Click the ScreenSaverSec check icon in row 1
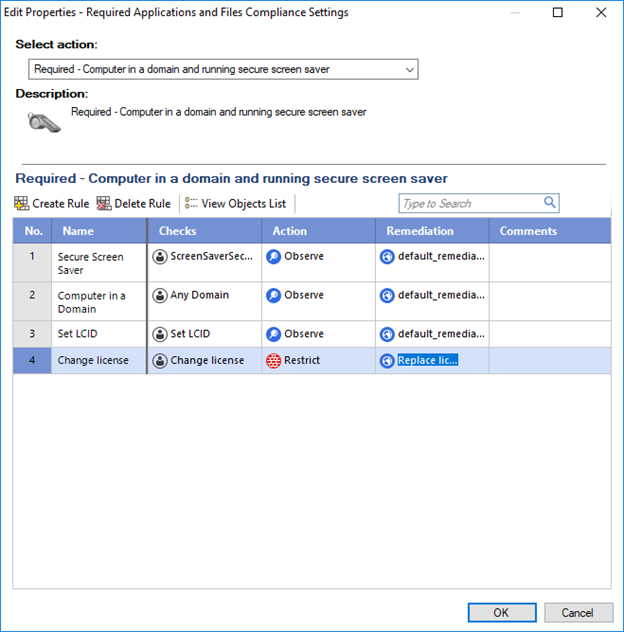 (x=160, y=256)
